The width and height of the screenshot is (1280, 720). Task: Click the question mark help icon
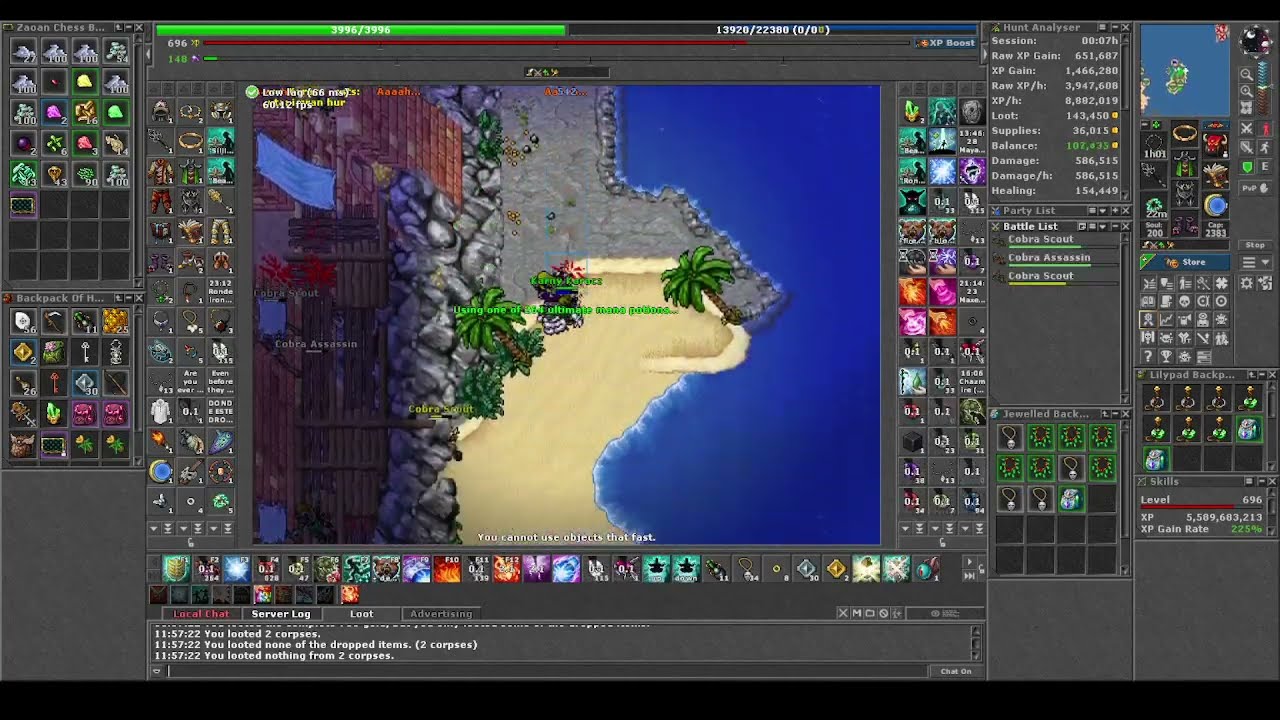click(x=1148, y=356)
